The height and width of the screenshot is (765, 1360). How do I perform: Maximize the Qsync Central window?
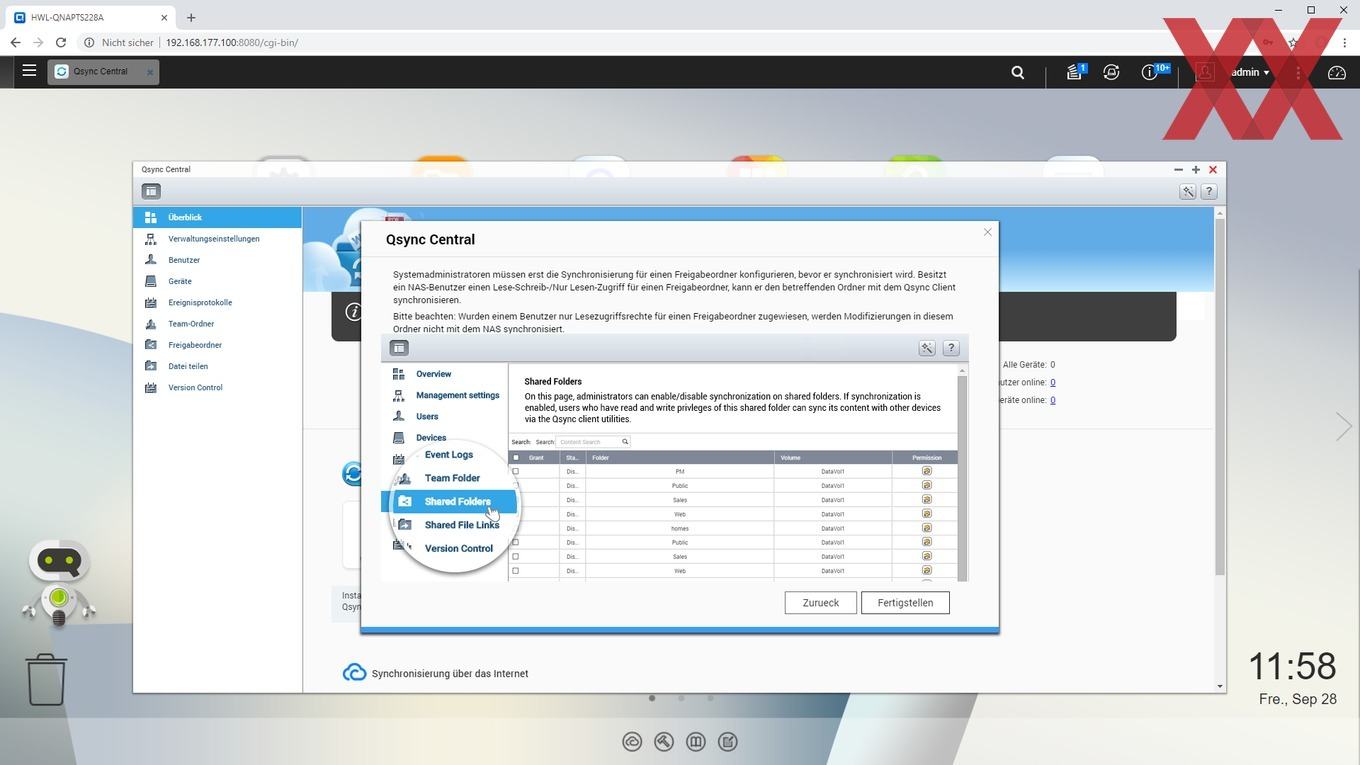1195,170
